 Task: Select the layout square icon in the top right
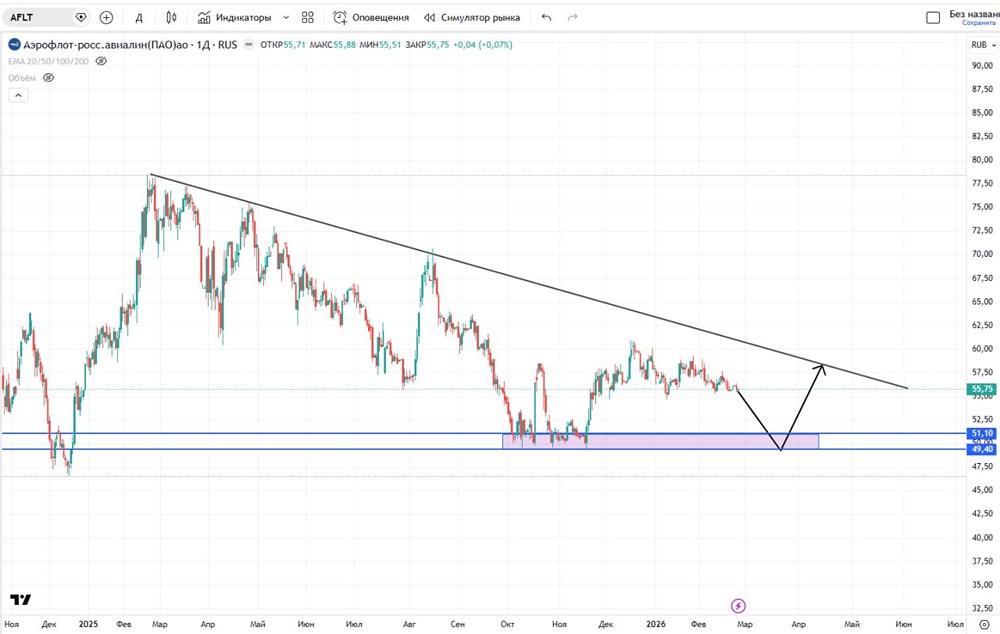pos(933,17)
